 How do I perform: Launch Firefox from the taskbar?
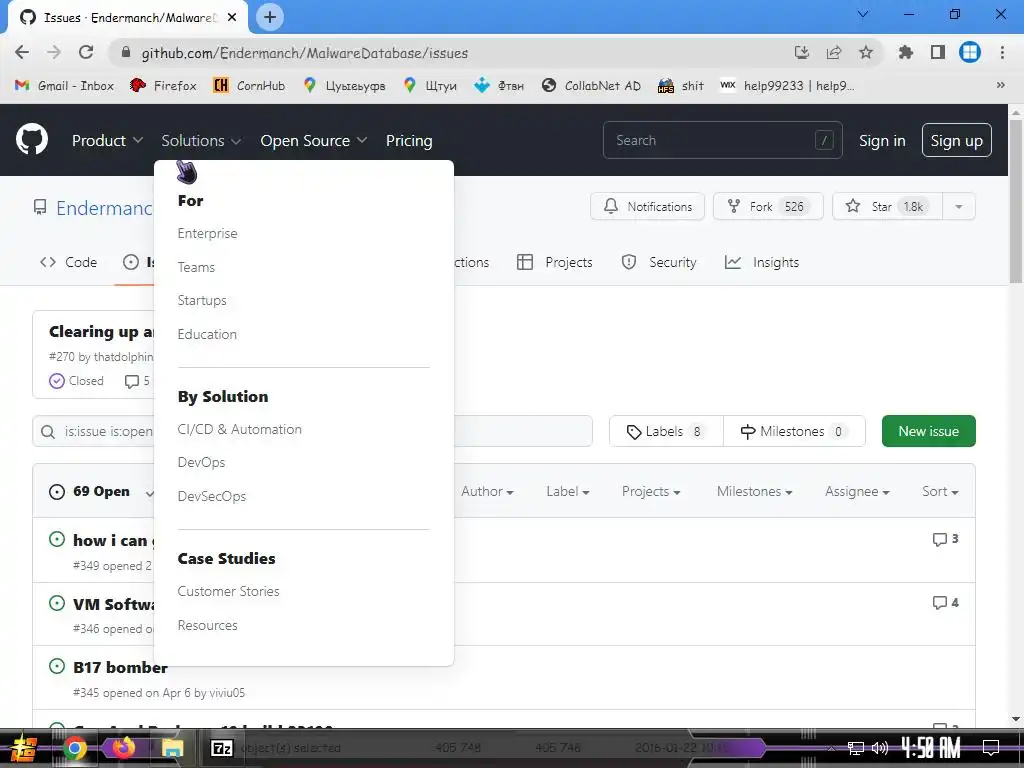pyautogui.click(x=123, y=748)
